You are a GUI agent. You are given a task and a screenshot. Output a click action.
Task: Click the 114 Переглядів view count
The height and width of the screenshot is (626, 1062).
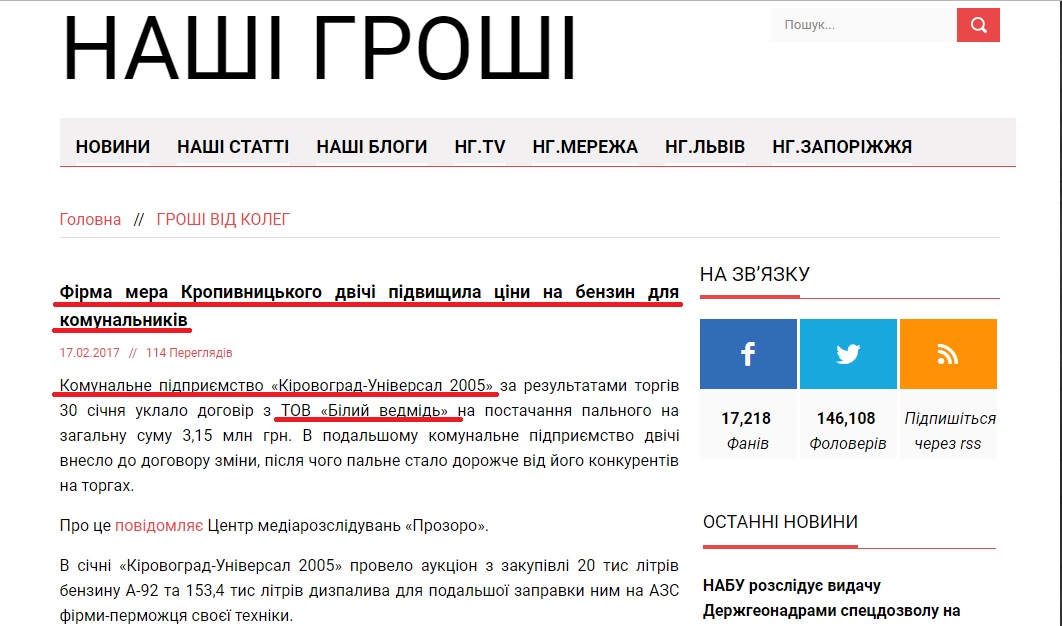point(189,353)
